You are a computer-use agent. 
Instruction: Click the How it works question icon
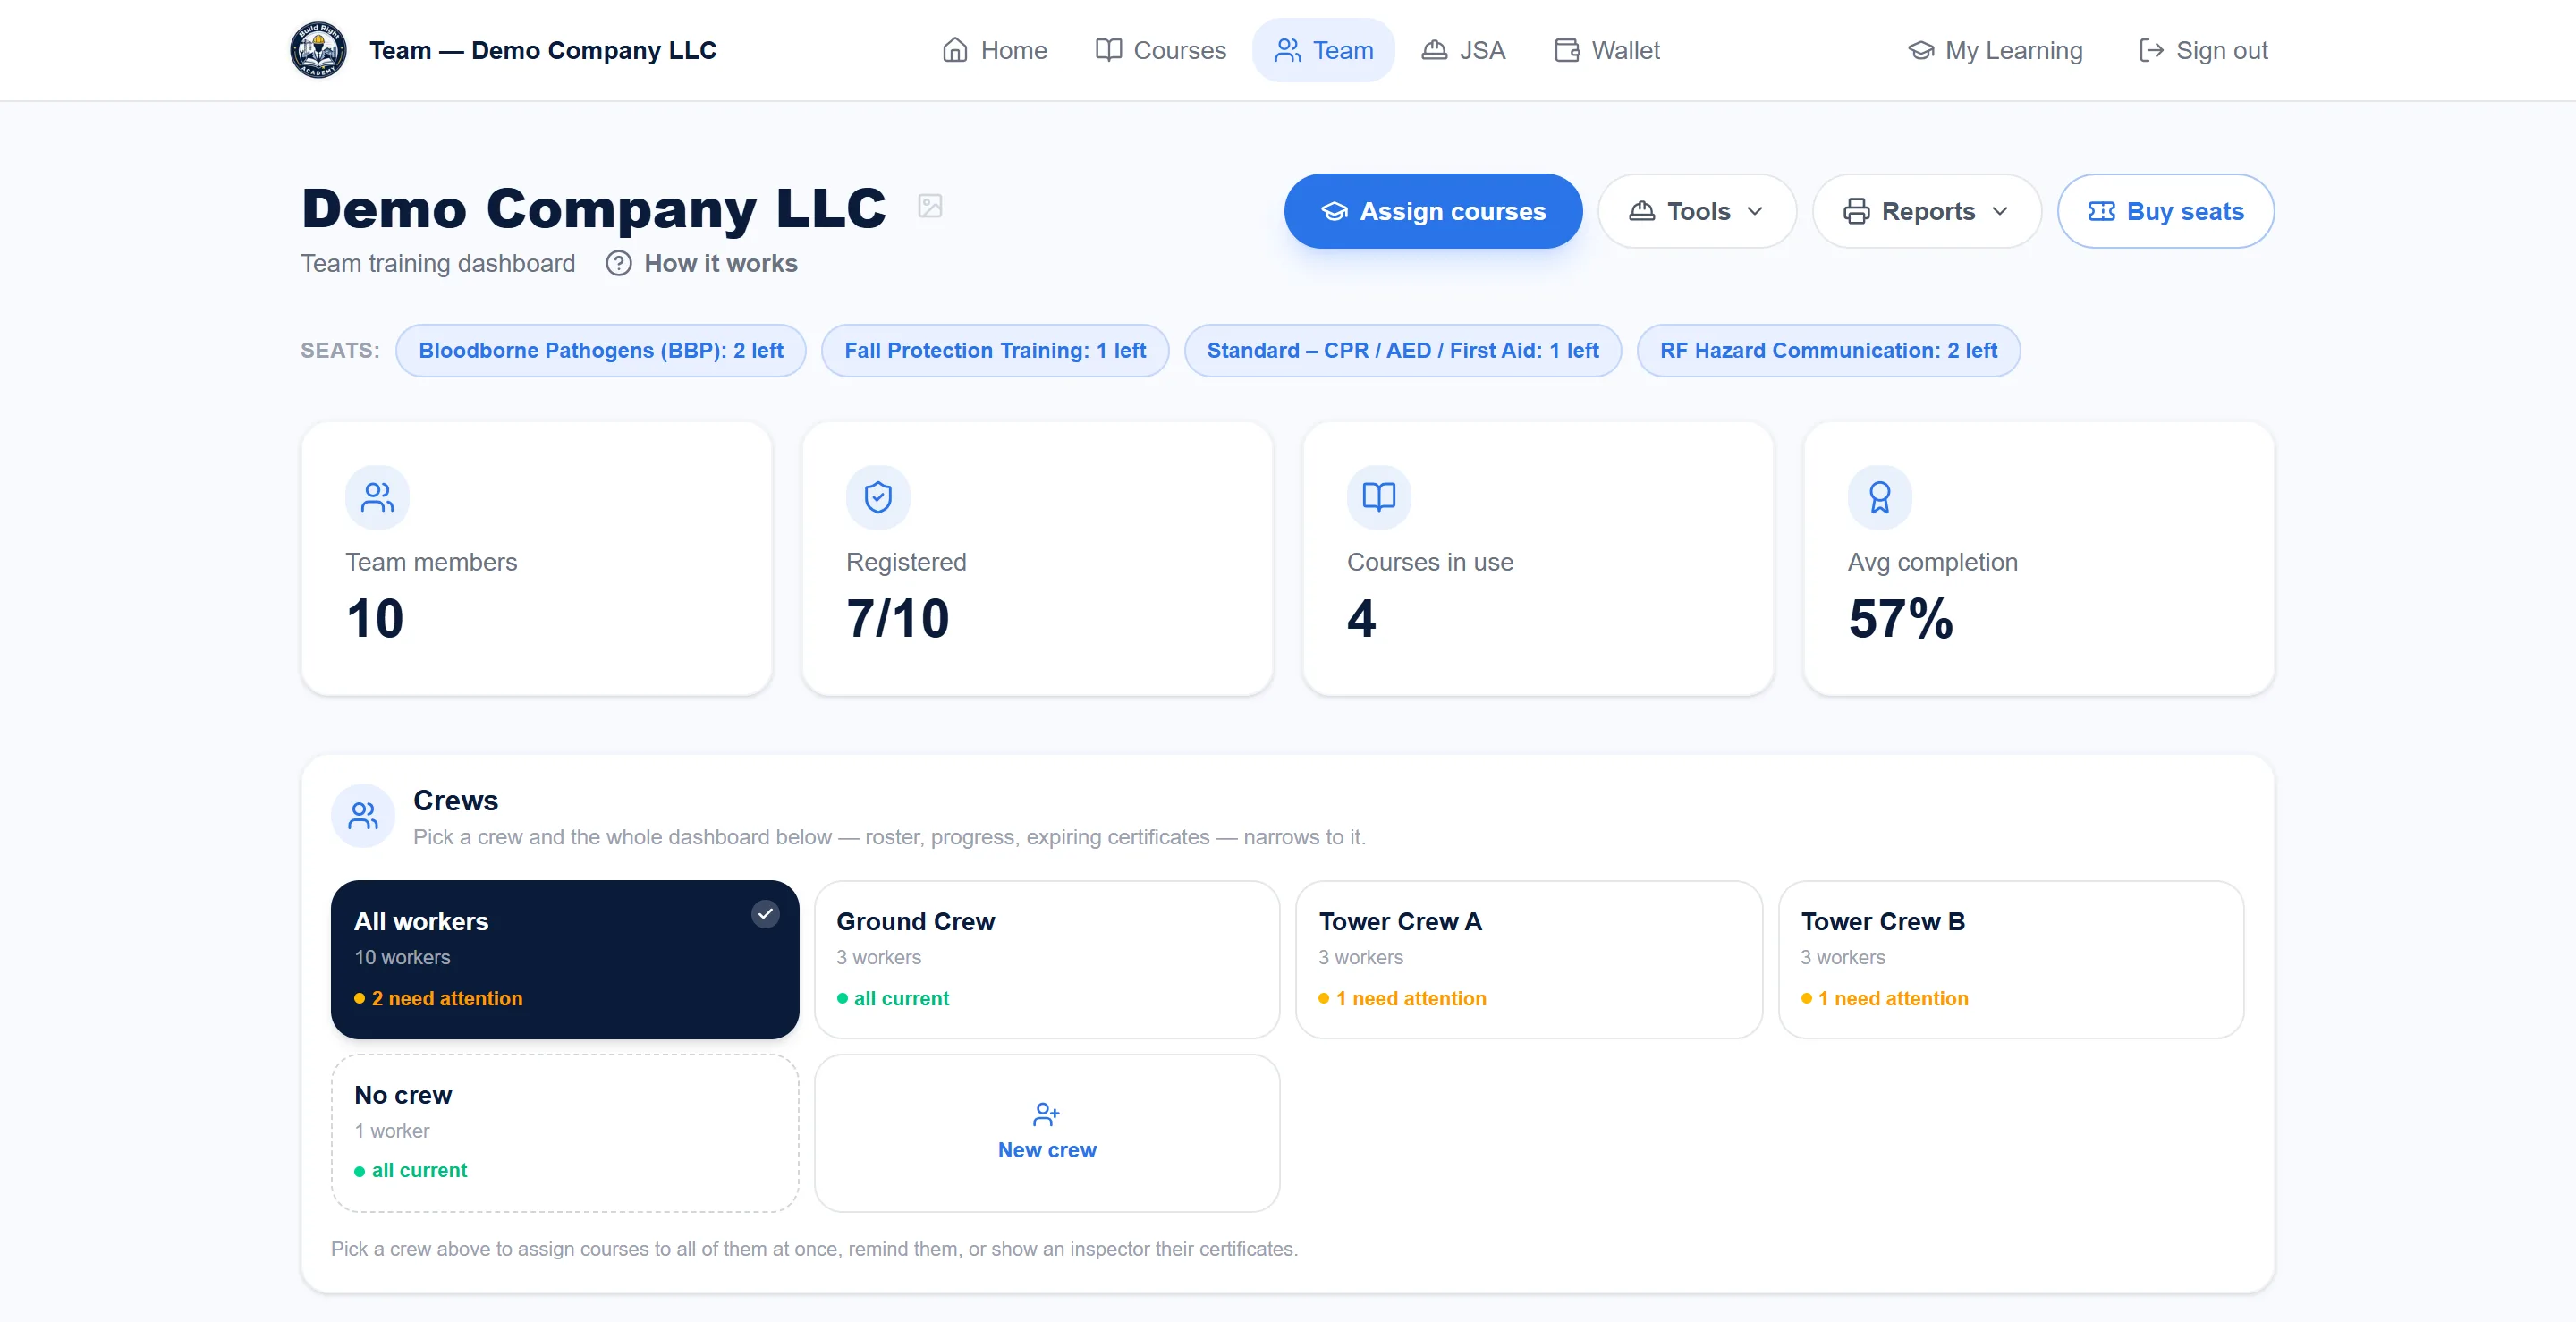pos(619,263)
